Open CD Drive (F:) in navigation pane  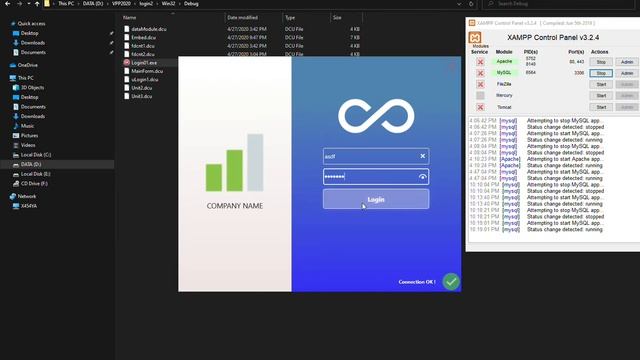click(x=34, y=184)
